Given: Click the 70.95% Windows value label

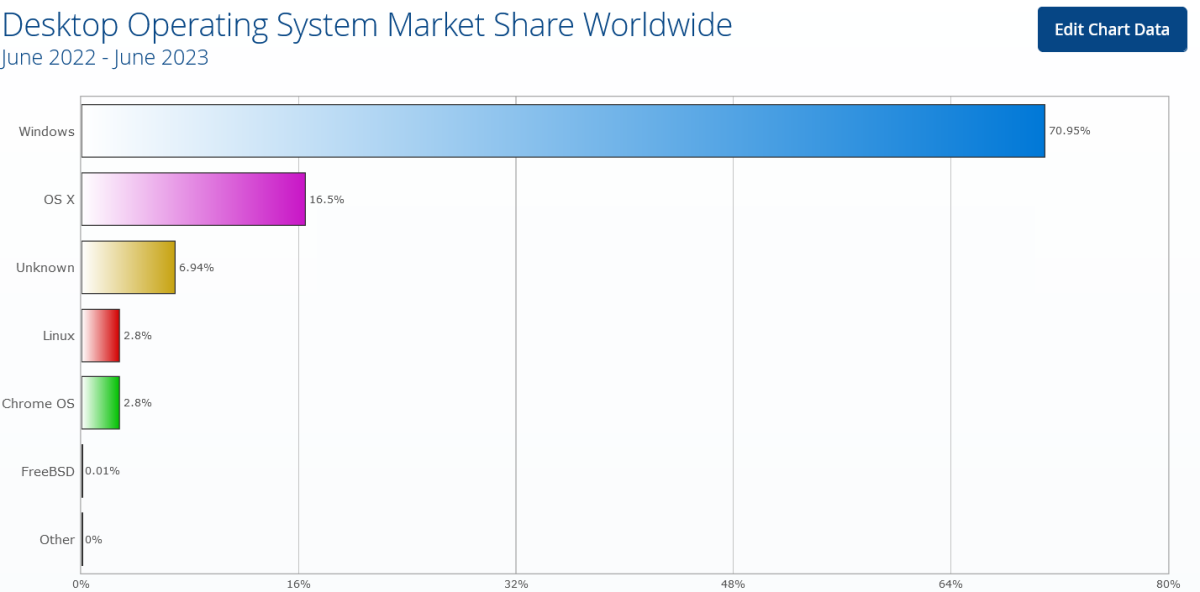Looking at the screenshot, I should 1069,131.
